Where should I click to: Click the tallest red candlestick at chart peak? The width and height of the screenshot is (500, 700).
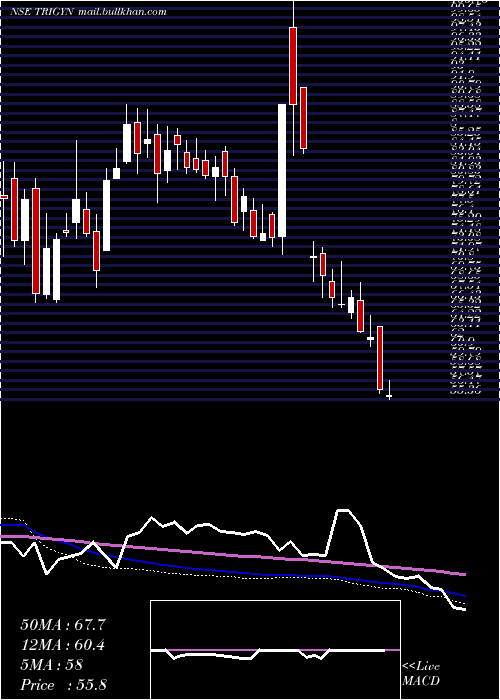click(x=293, y=66)
